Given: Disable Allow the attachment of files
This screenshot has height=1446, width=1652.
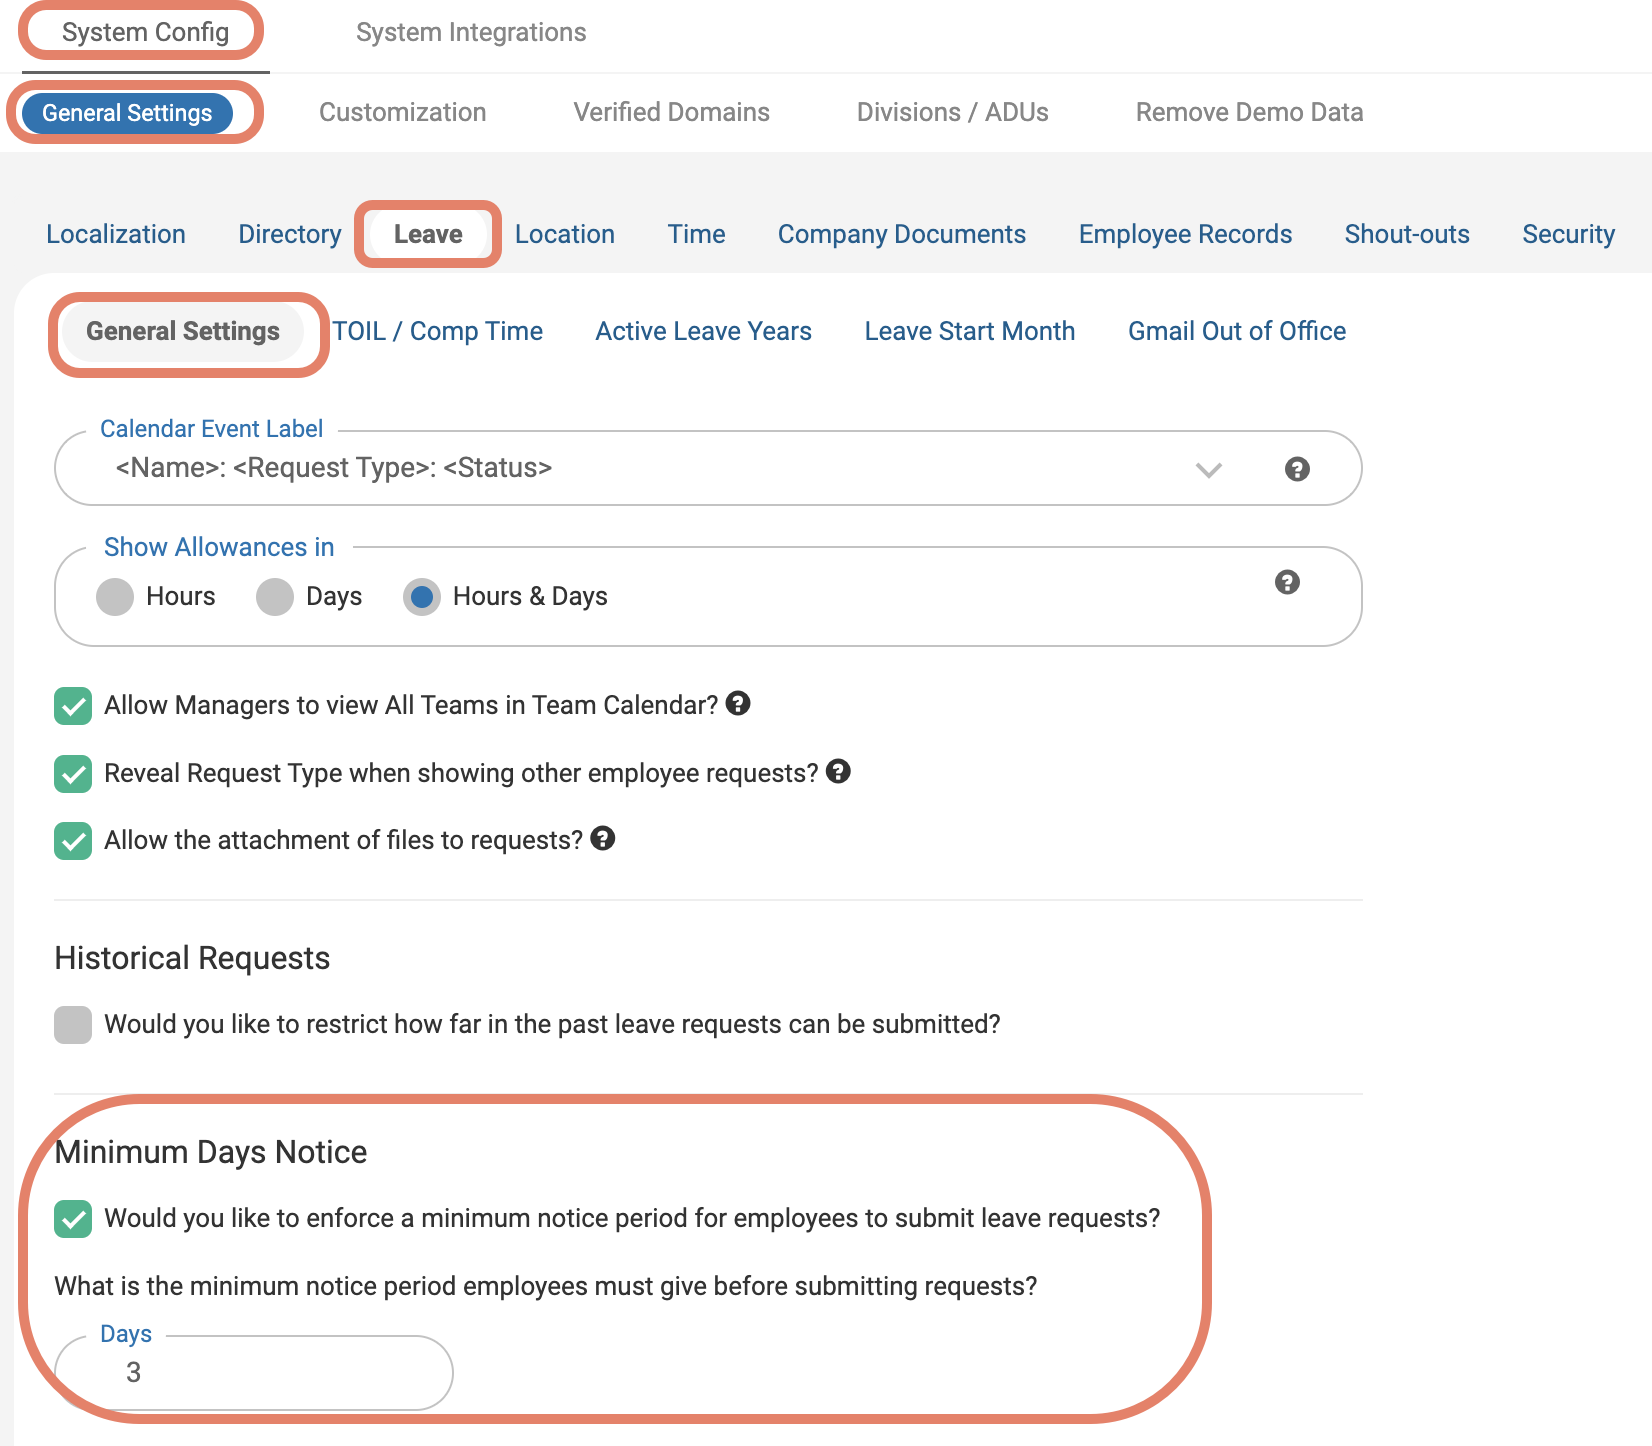Looking at the screenshot, I should [x=72, y=840].
